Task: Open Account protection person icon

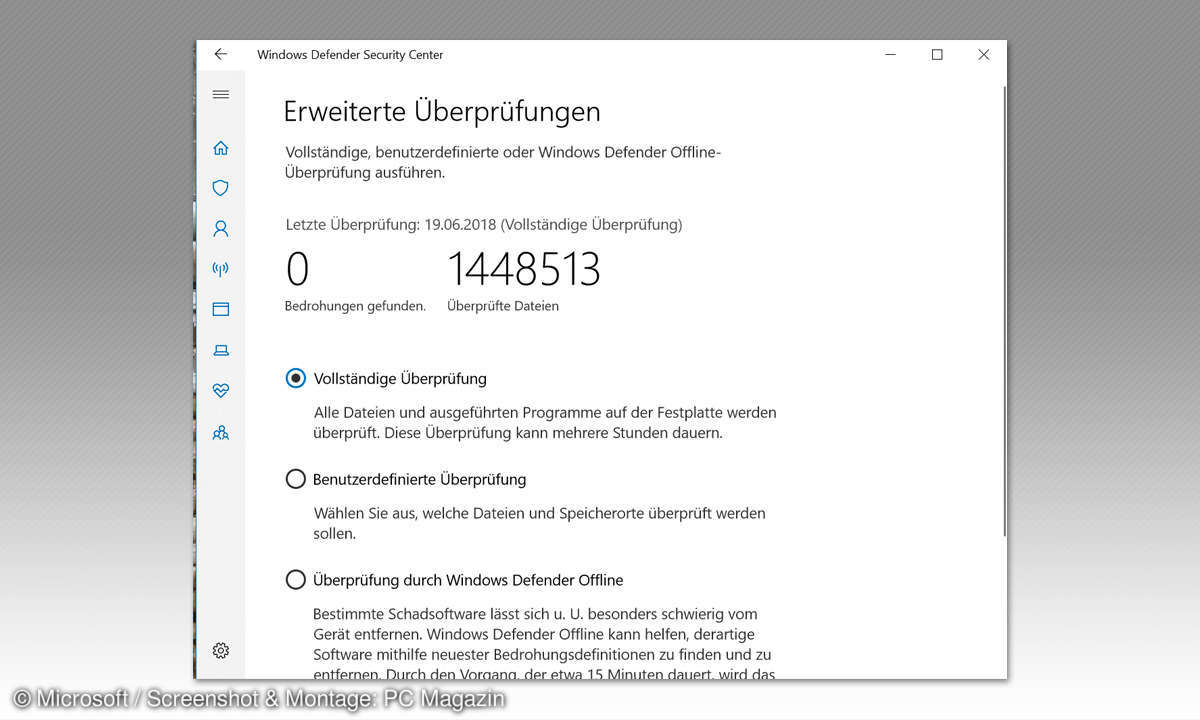Action: tap(221, 228)
